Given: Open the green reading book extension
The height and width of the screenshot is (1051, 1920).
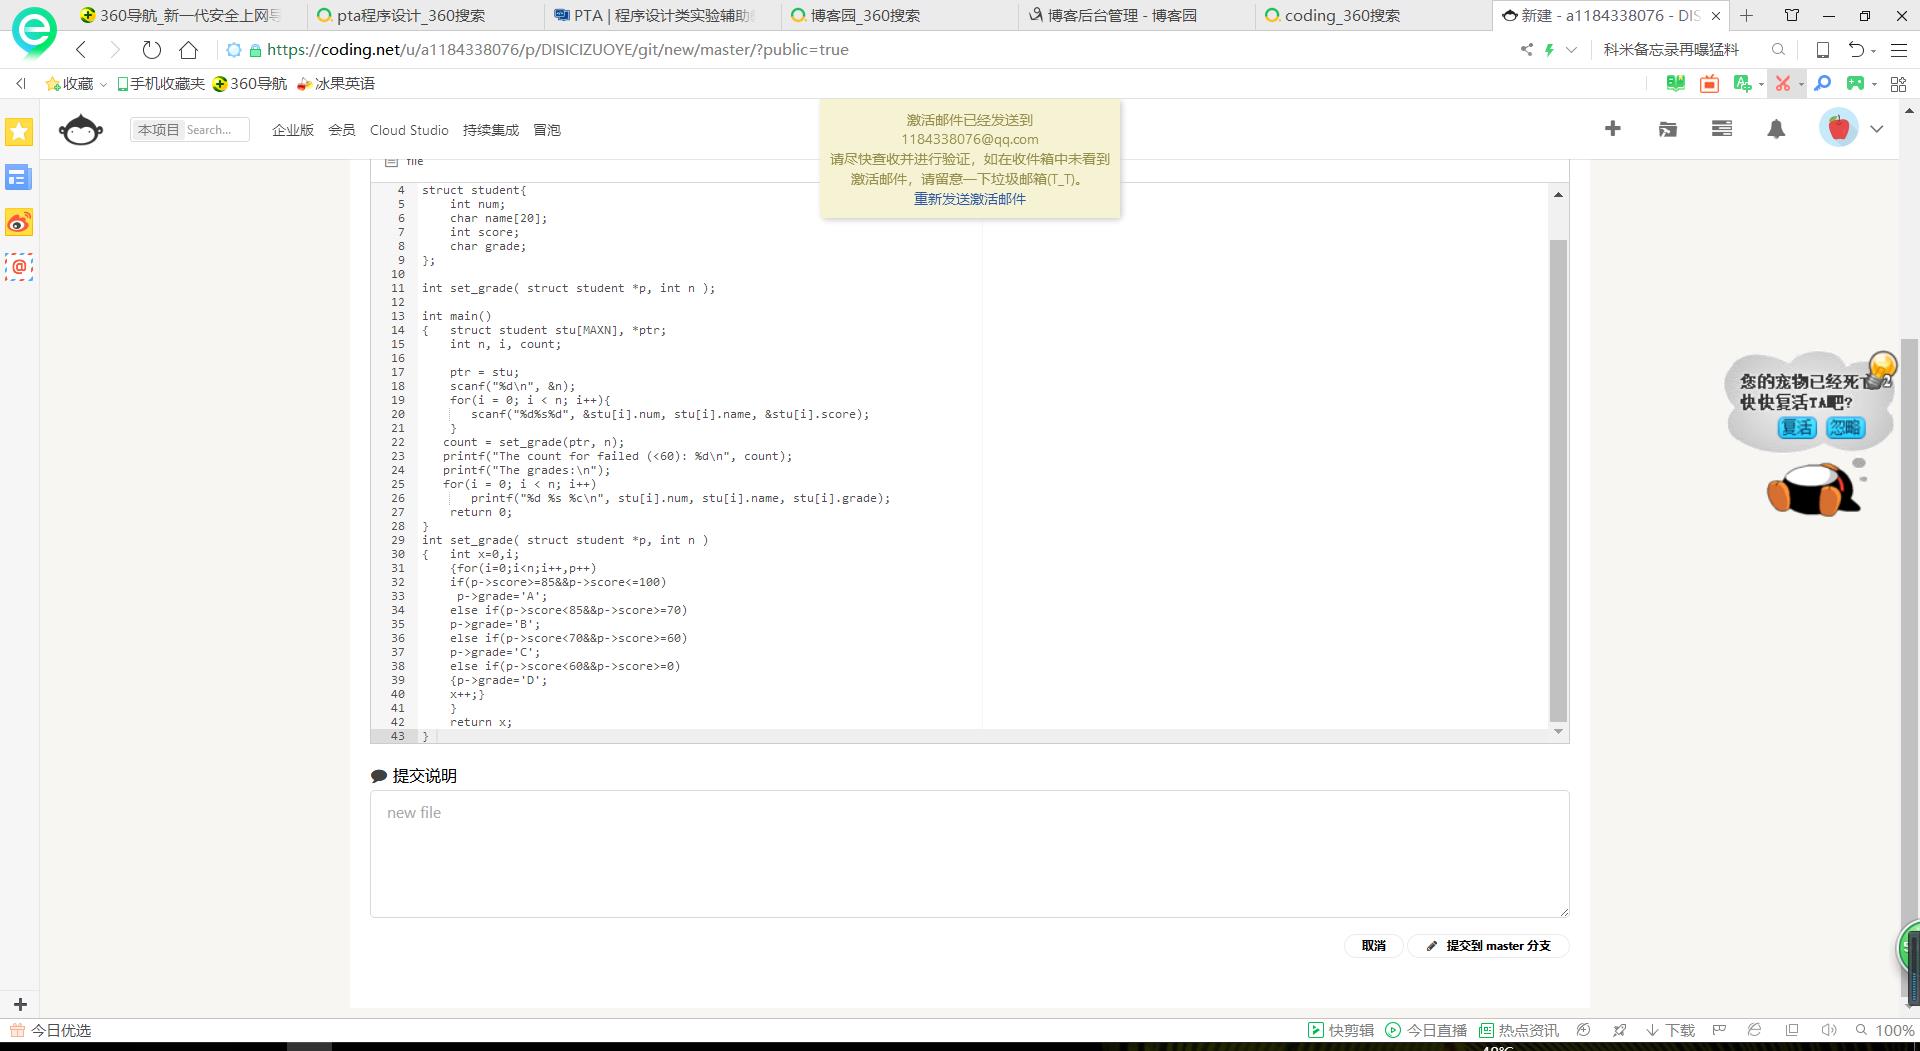Looking at the screenshot, I should click(1676, 84).
